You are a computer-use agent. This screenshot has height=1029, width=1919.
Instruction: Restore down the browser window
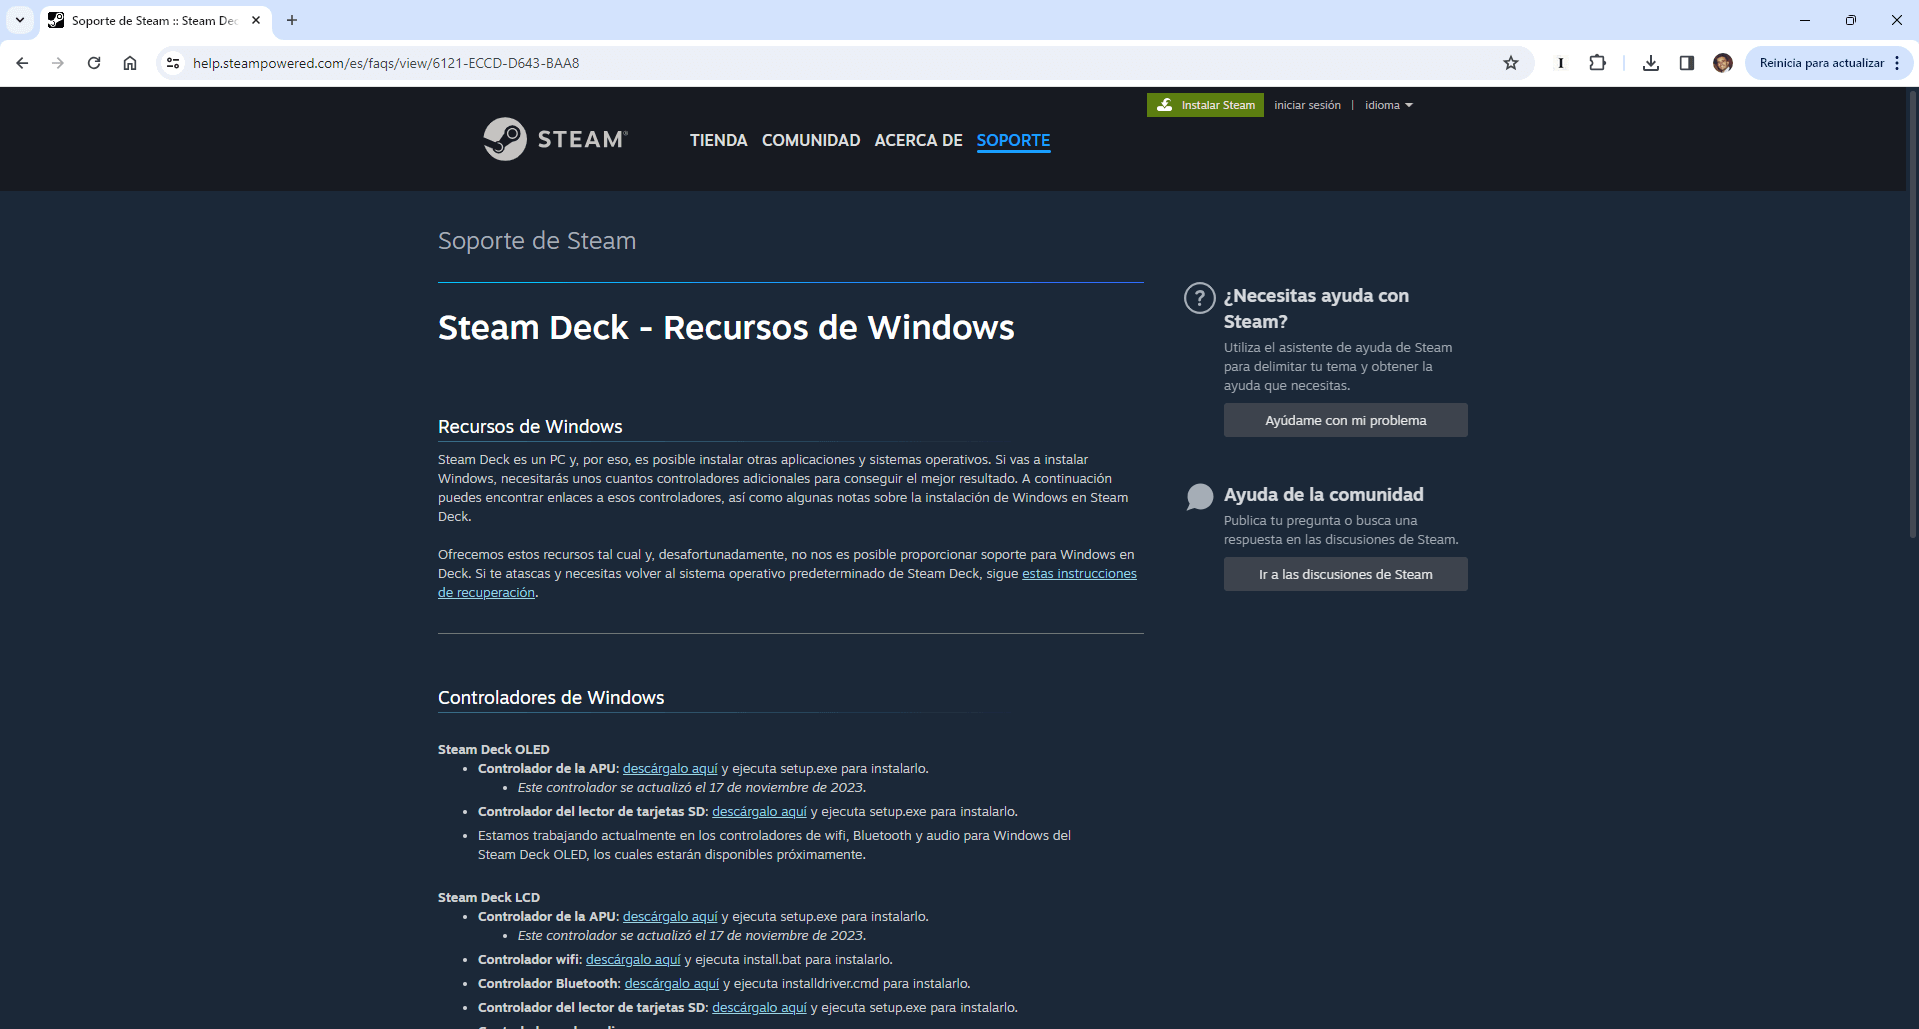click(x=1851, y=20)
